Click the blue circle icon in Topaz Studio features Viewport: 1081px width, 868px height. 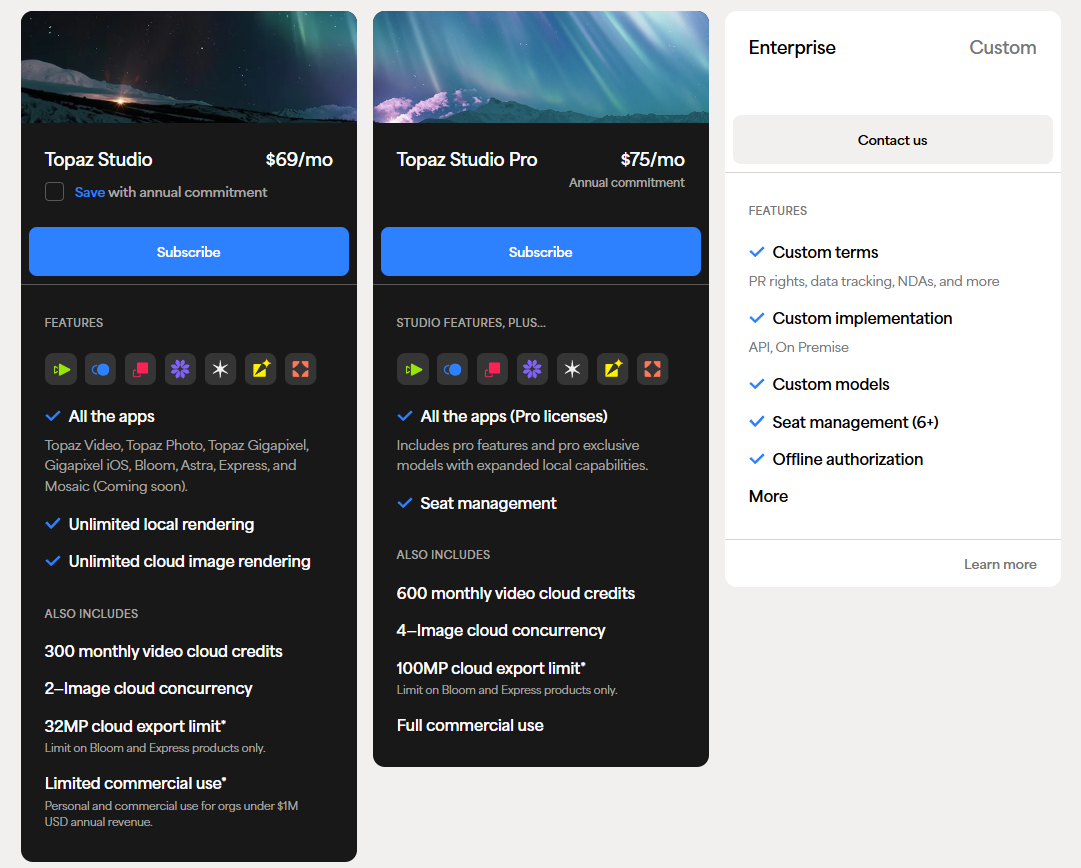101,369
